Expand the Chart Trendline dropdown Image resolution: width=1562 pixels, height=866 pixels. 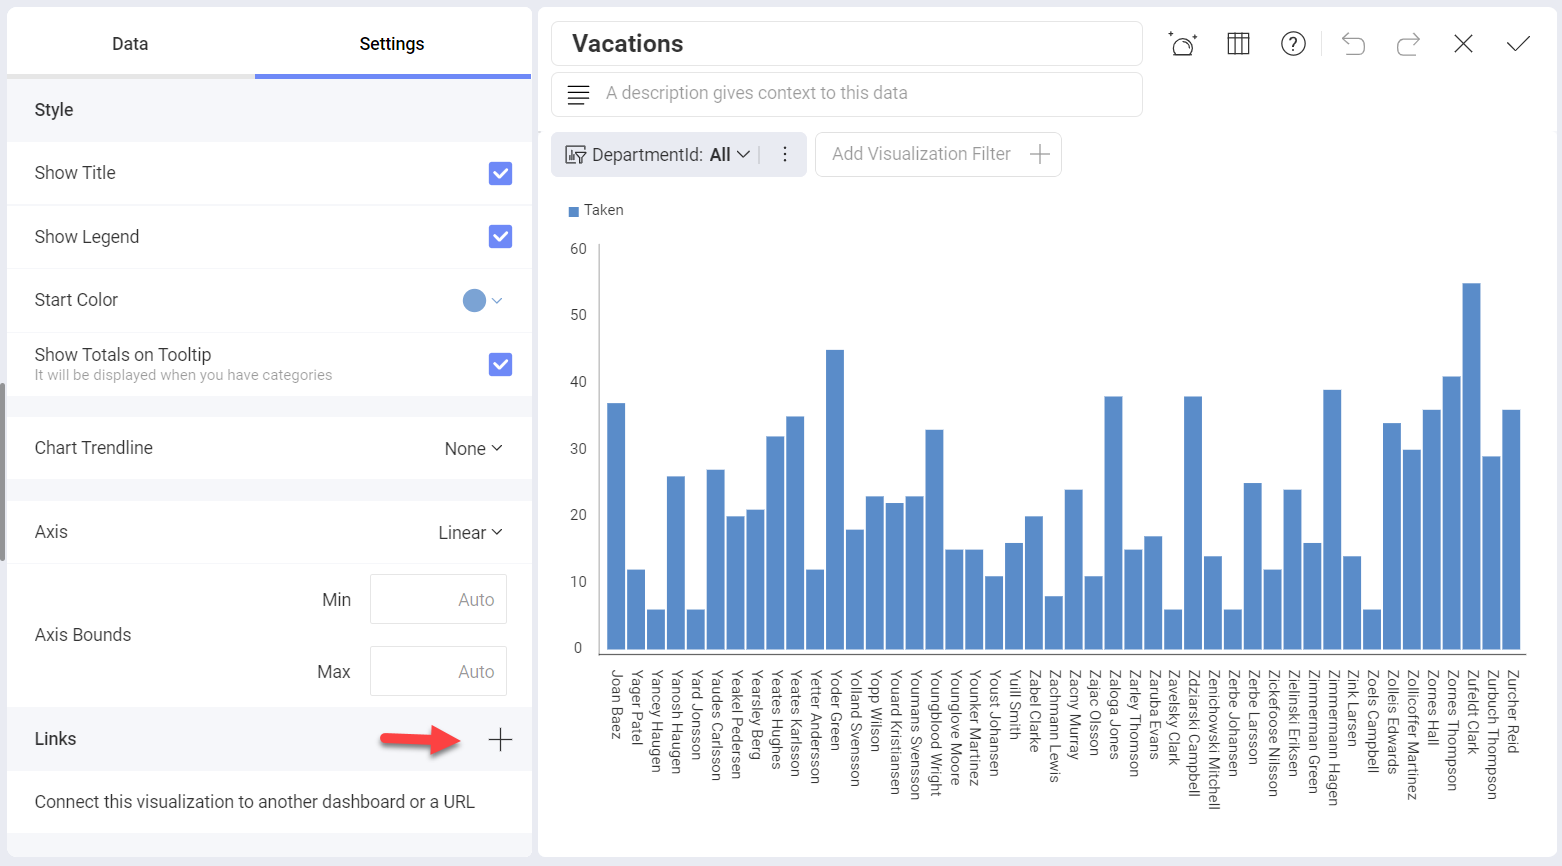tap(473, 449)
